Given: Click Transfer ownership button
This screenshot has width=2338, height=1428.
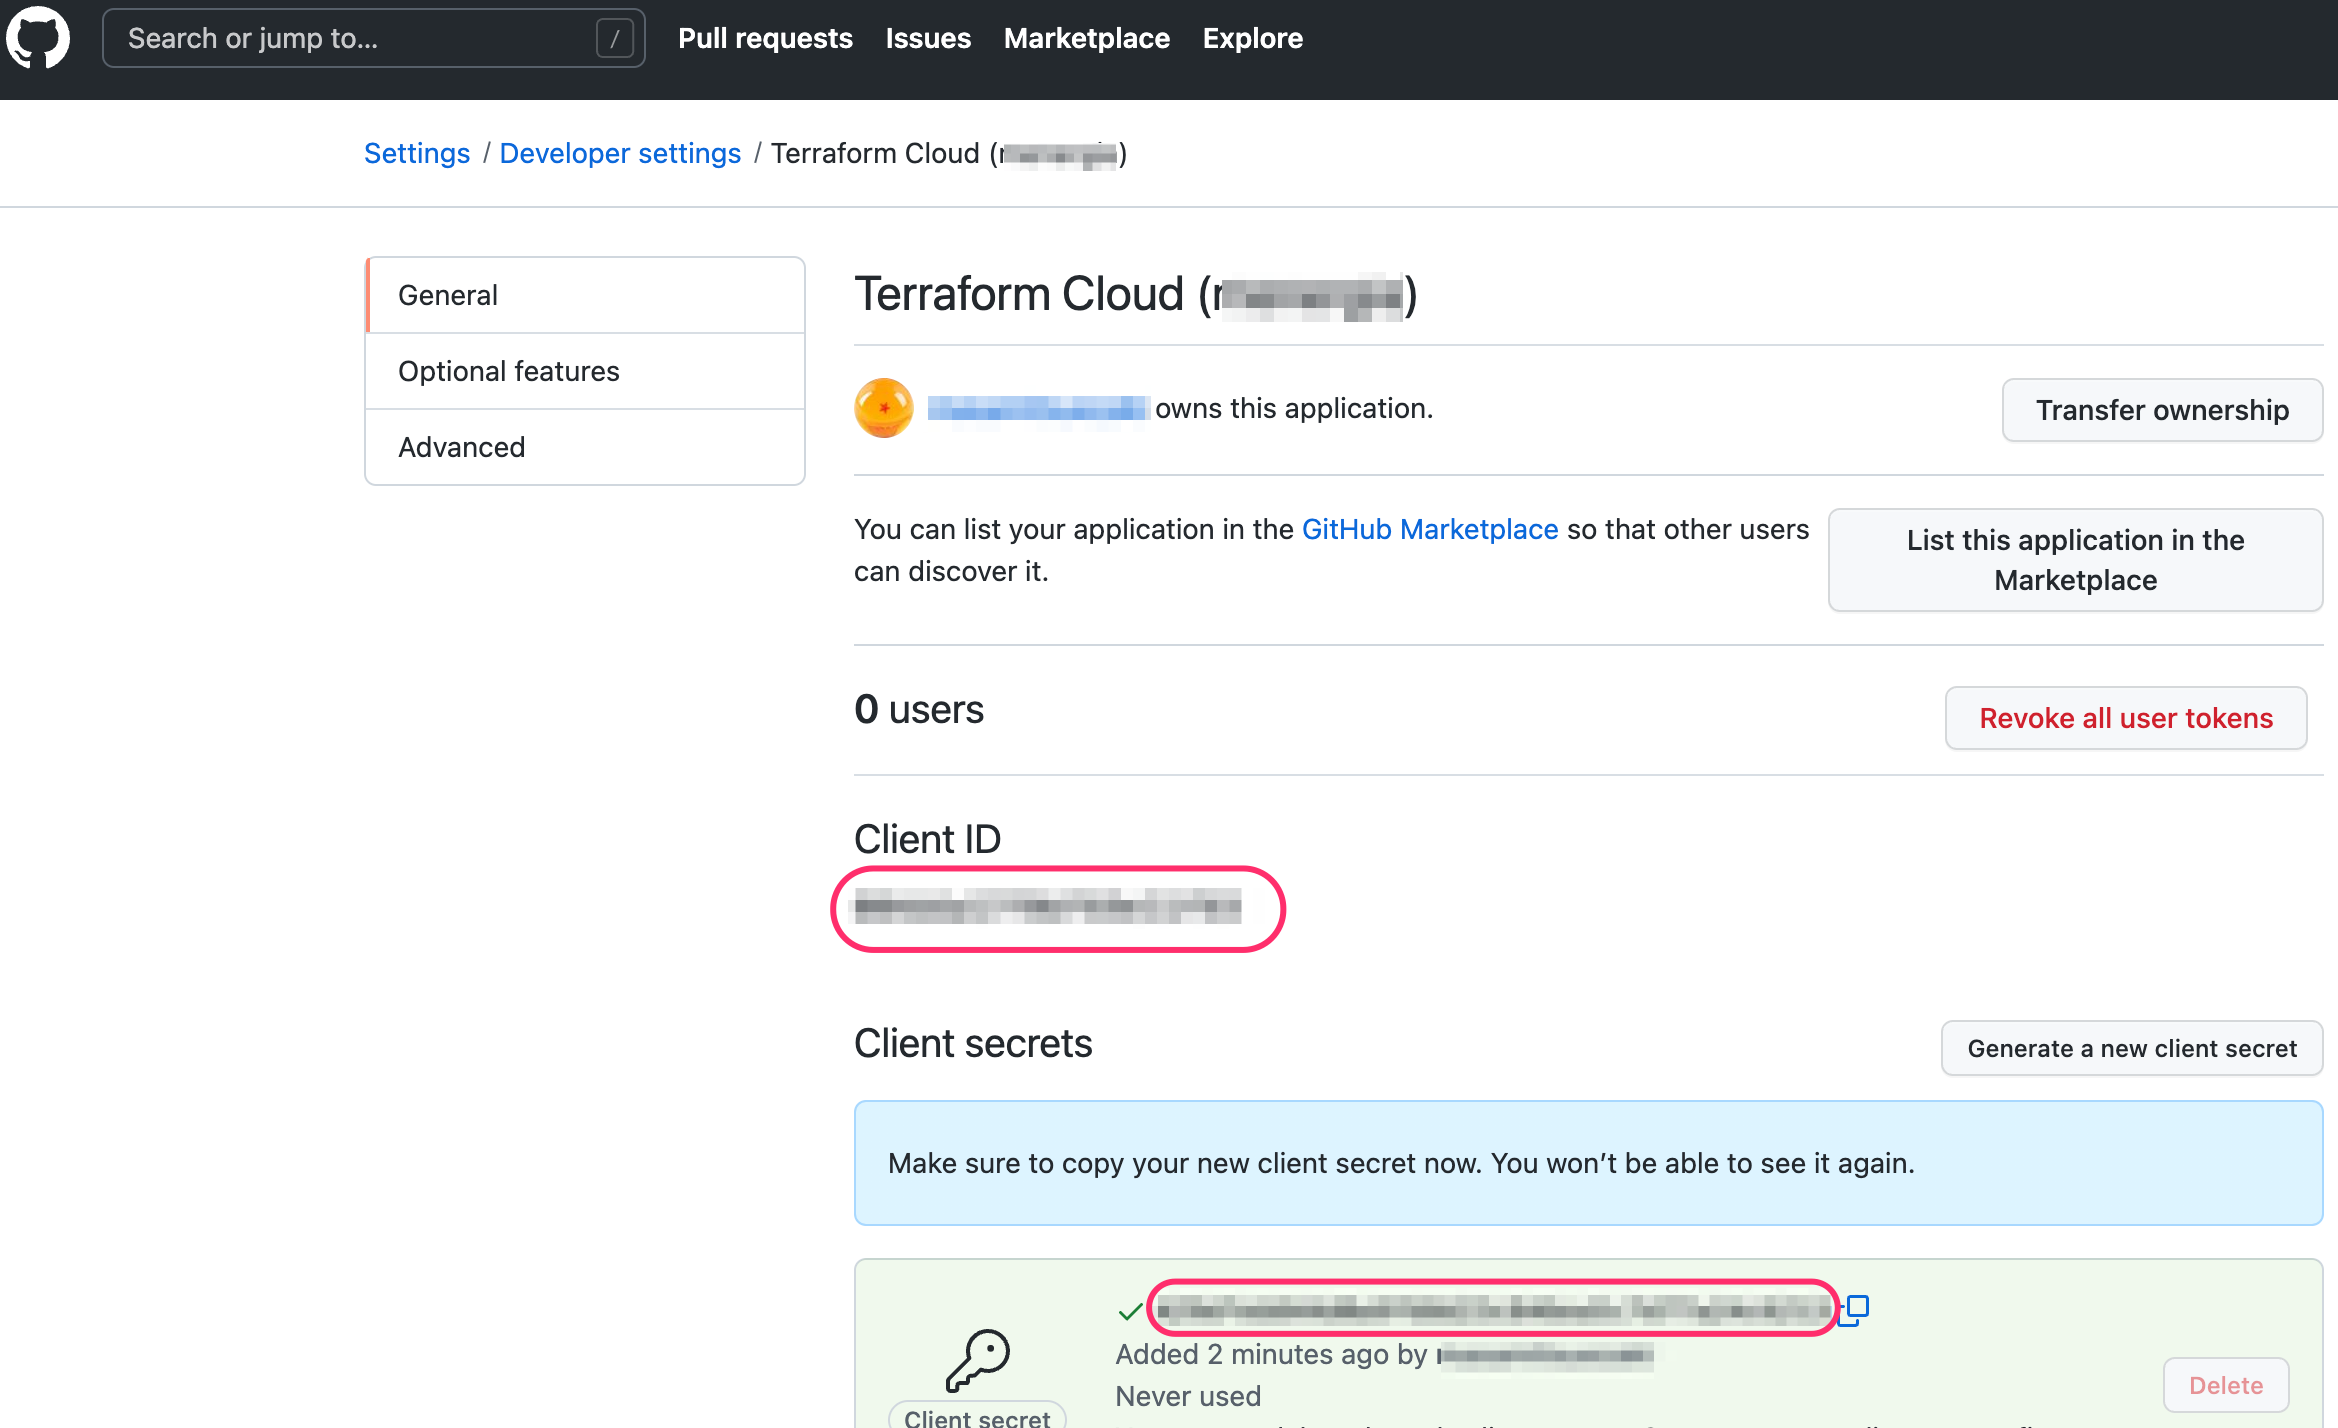Looking at the screenshot, I should click(2162, 410).
